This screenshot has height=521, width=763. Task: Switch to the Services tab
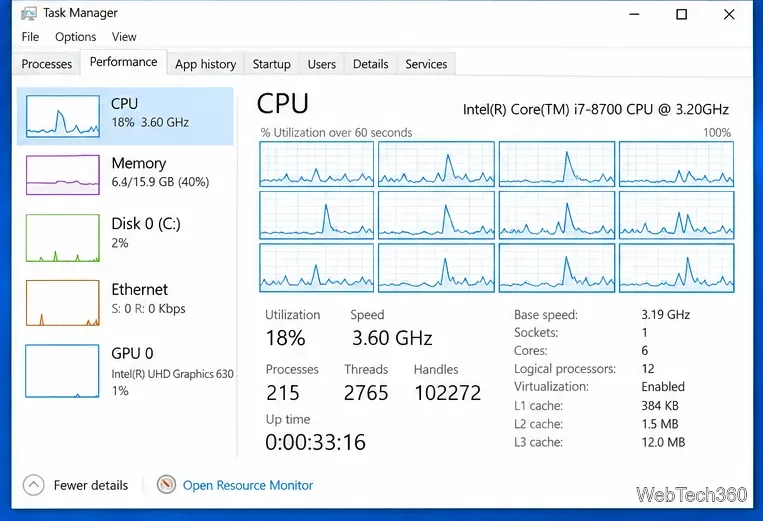pos(426,64)
